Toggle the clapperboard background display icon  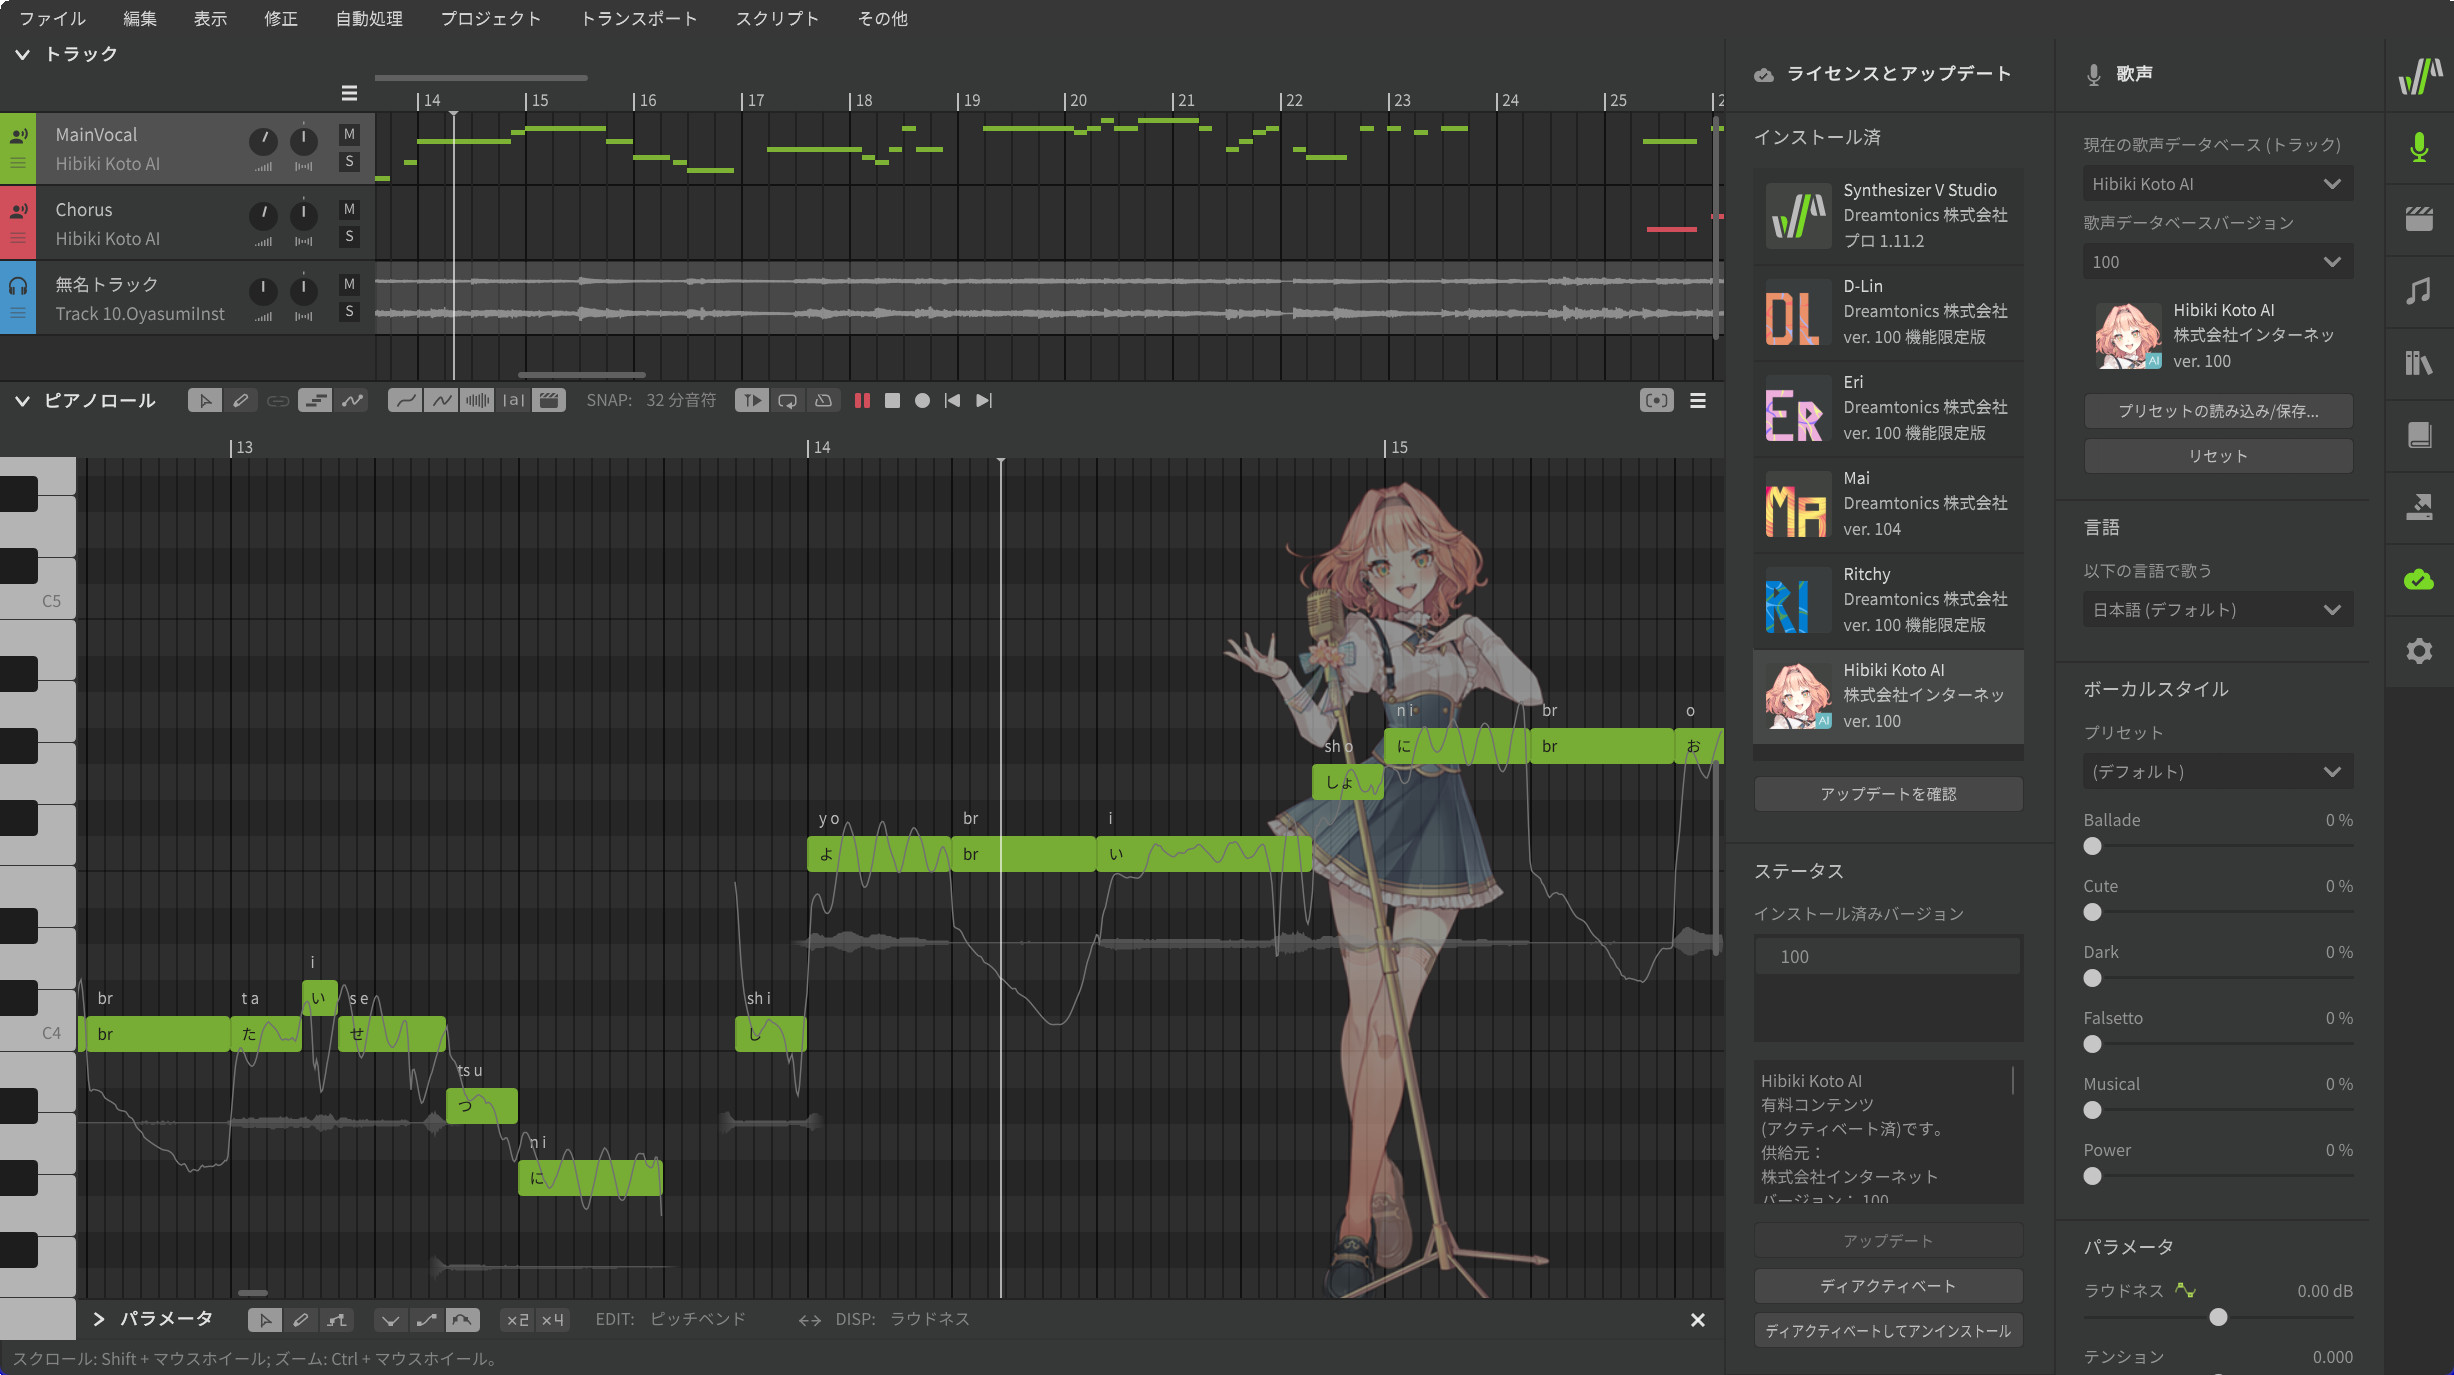[549, 400]
